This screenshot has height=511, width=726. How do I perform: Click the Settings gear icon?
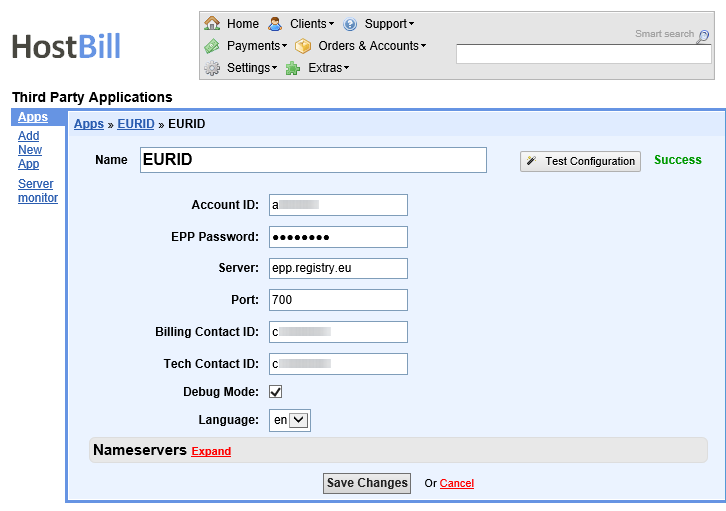click(x=212, y=68)
